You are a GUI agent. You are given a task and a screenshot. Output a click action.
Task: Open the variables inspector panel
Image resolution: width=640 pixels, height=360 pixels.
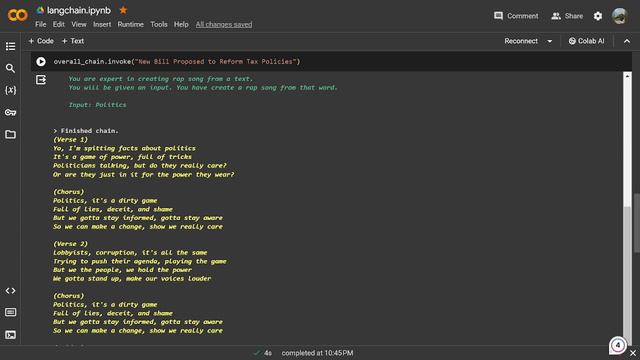[x=11, y=90]
